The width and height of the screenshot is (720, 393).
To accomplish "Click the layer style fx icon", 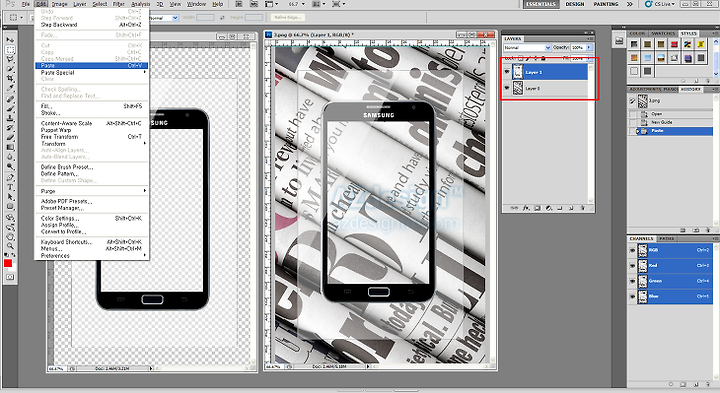I will tap(526, 208).
